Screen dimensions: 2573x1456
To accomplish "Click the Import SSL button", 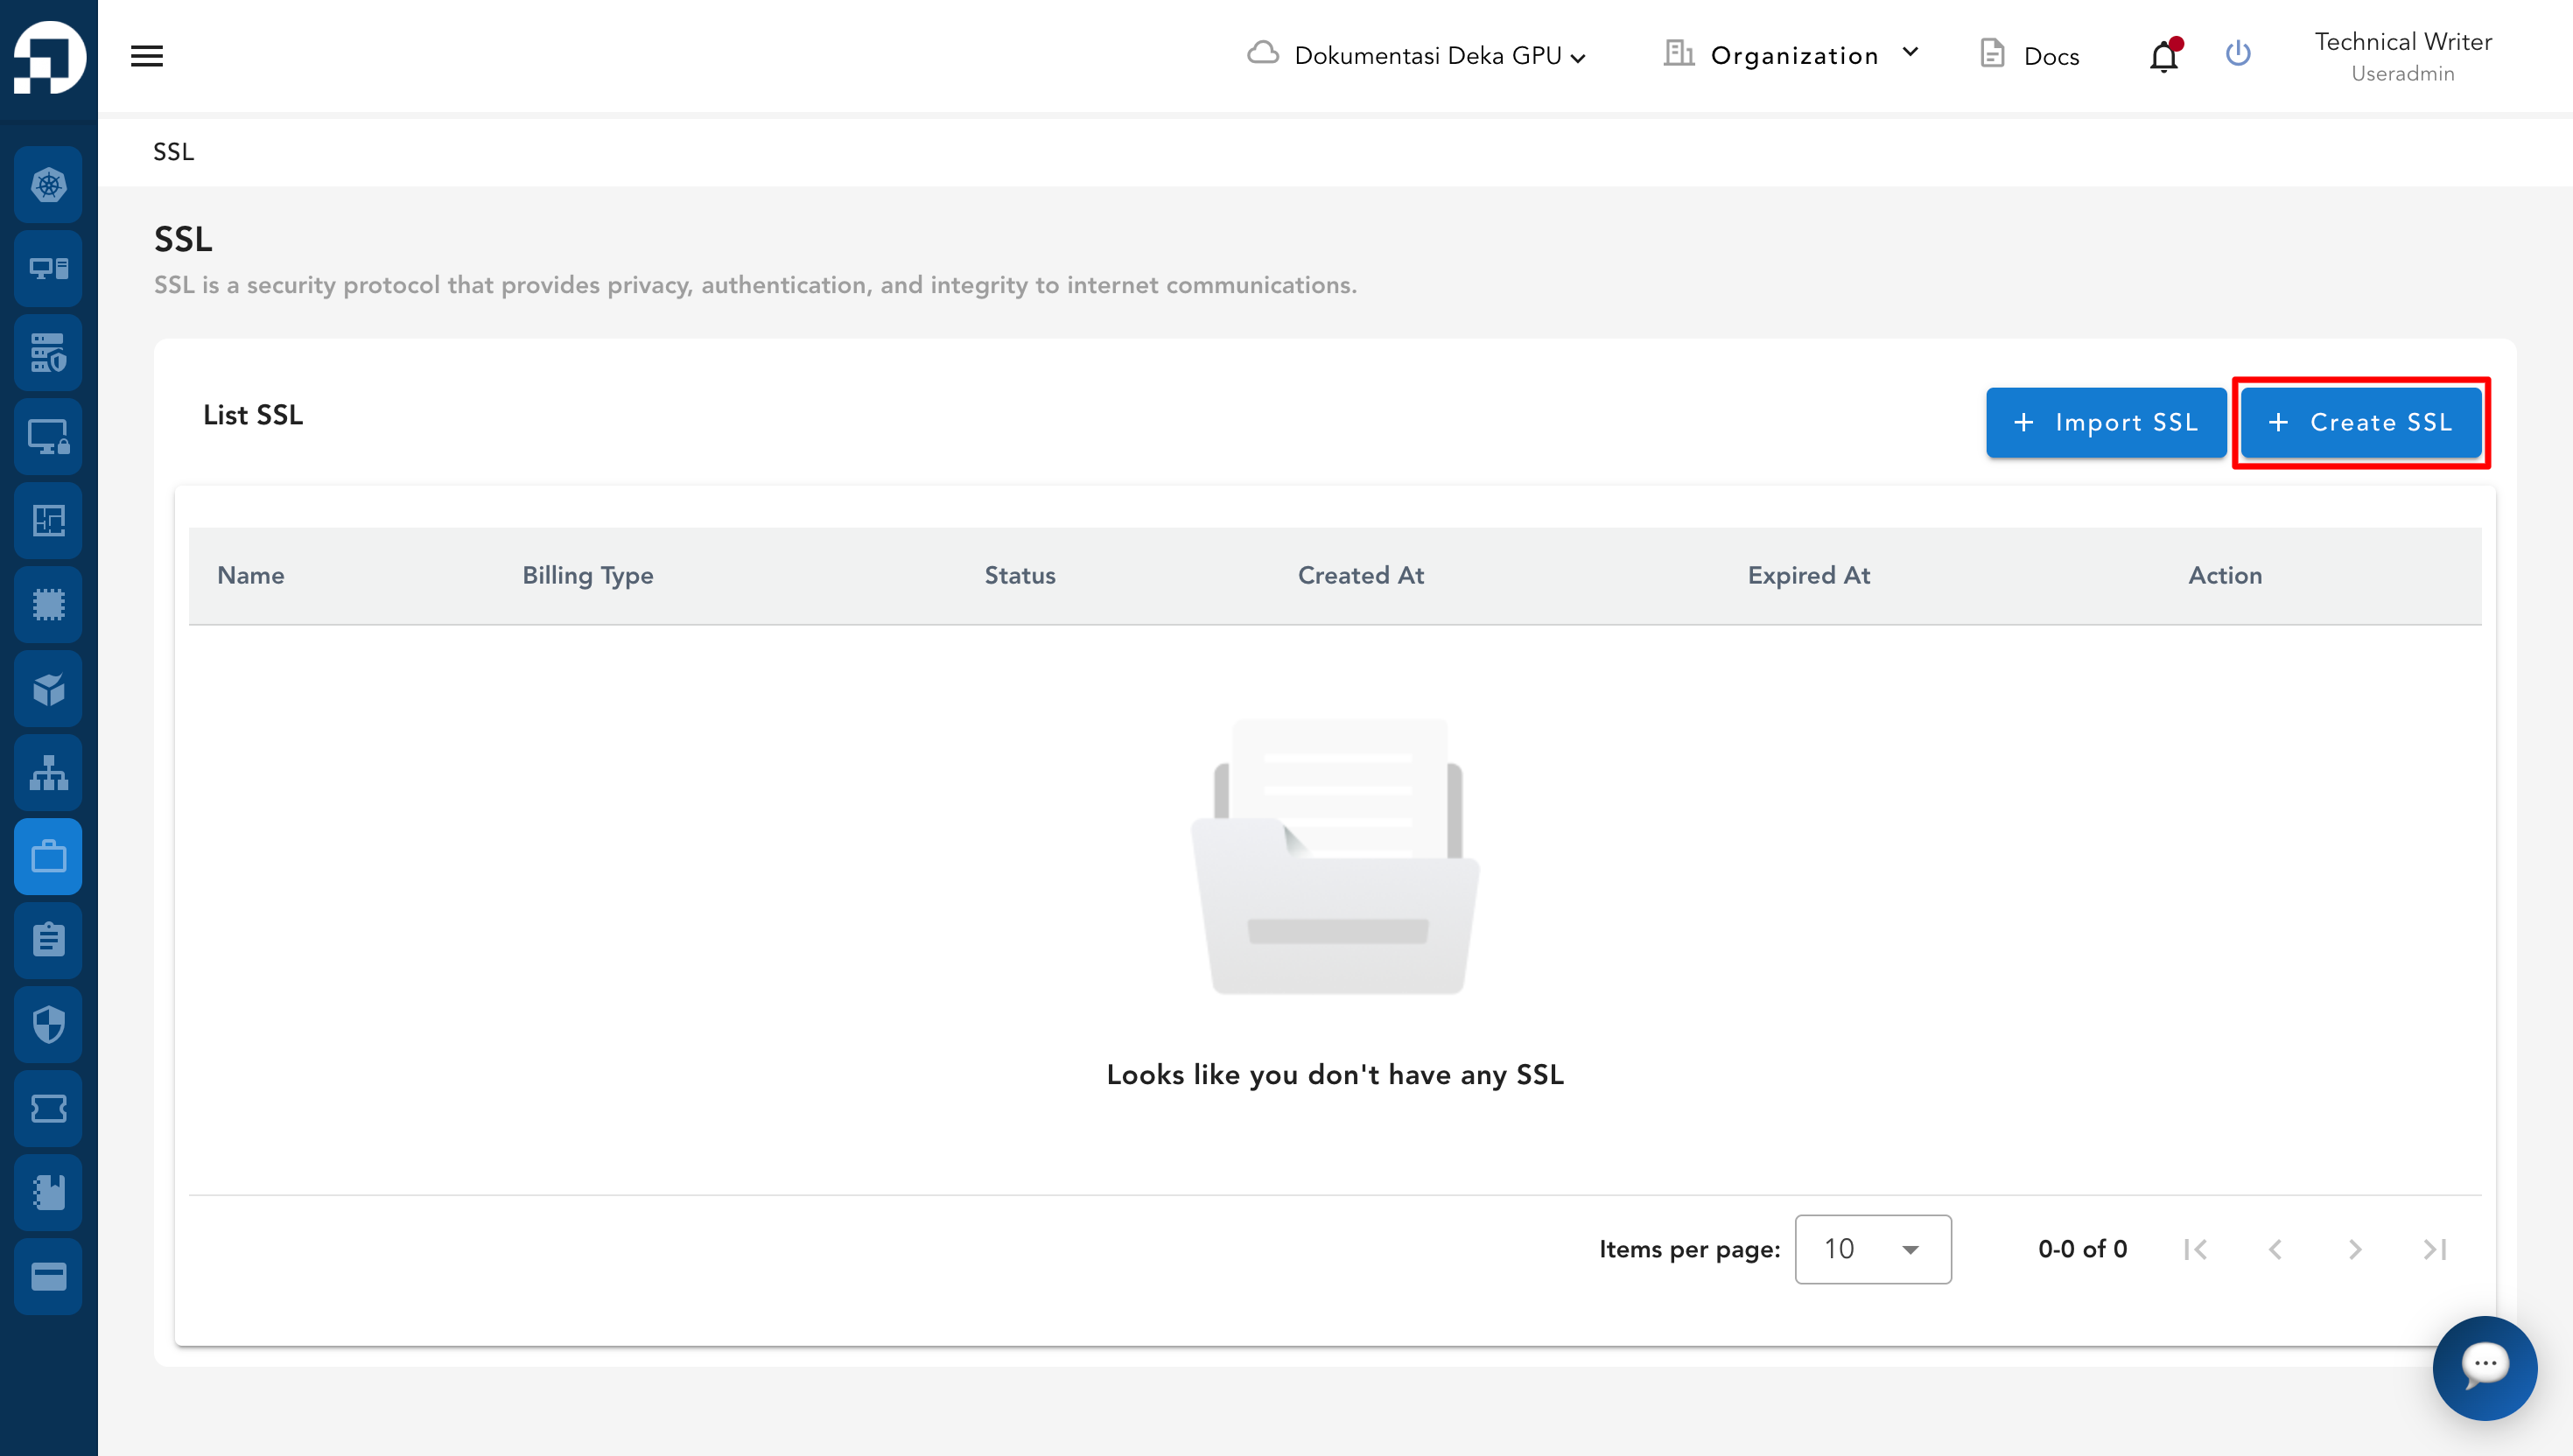I will click(2105, 423).
